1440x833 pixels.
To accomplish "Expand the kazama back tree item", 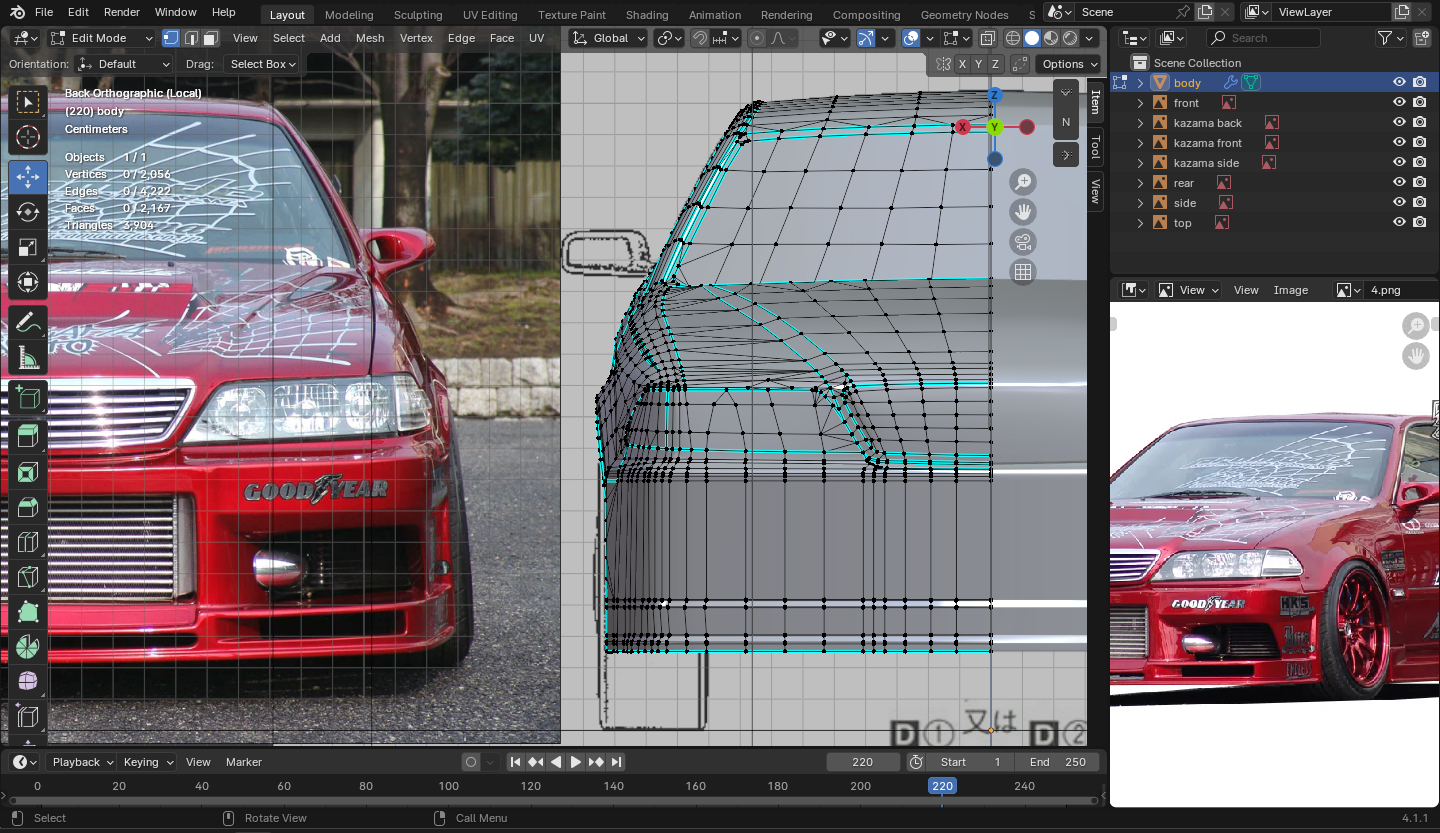I will [1140, 123].
